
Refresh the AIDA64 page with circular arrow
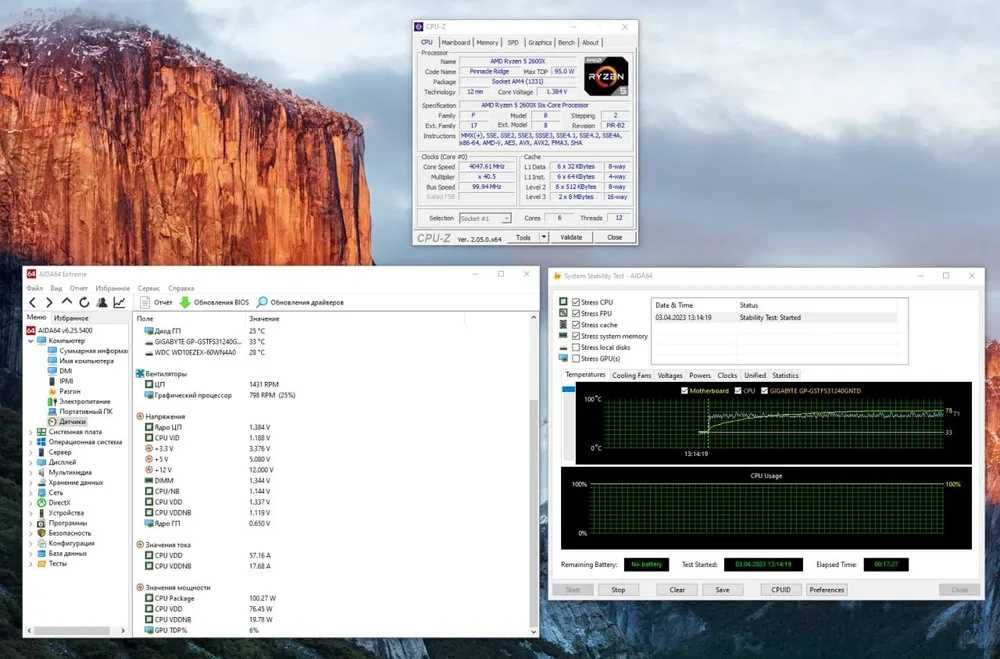84,302
